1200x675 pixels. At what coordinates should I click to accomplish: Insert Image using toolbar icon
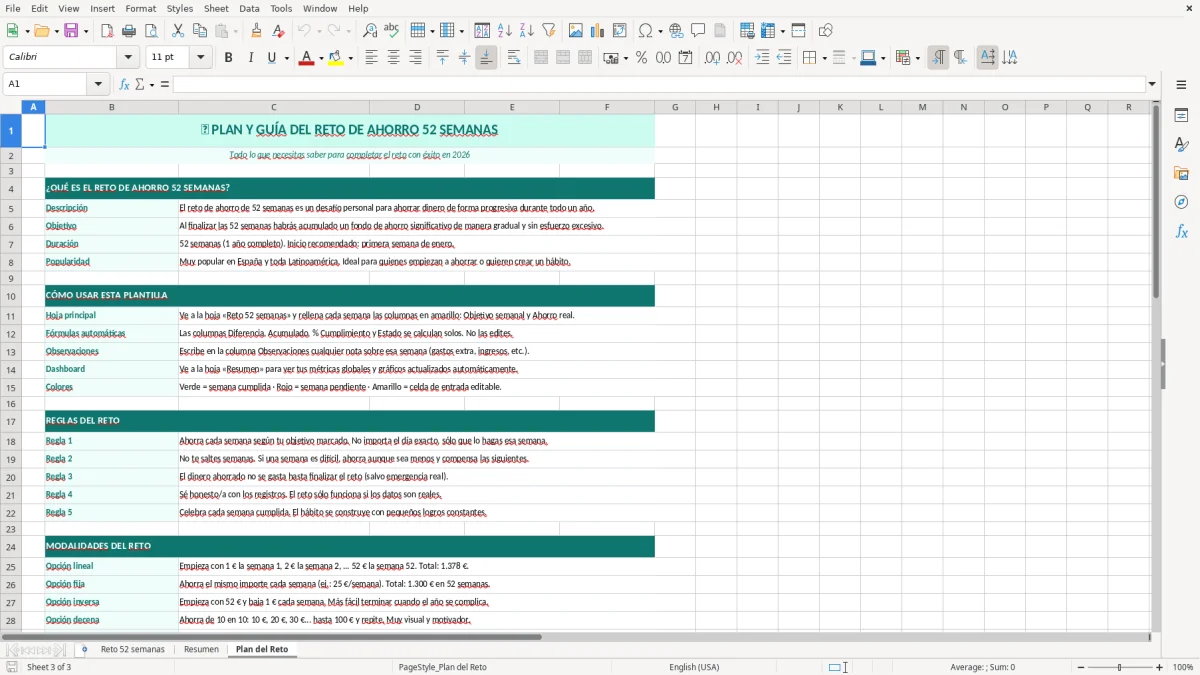pos(576,31)
